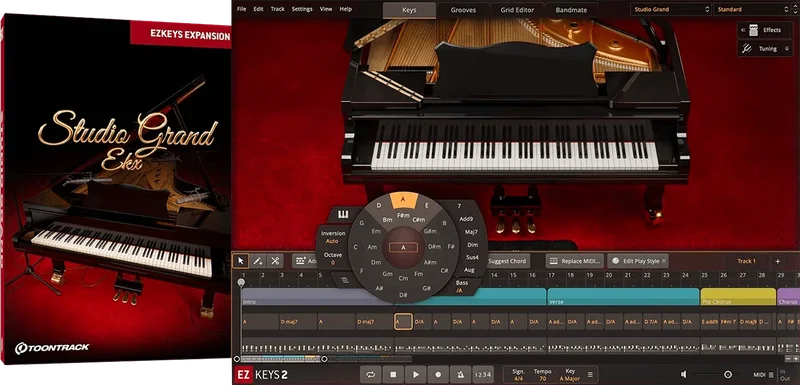The width and height of the screenshot is (800, 385).
Task: Select E chord on the wheel
Action: pos(427,206)
